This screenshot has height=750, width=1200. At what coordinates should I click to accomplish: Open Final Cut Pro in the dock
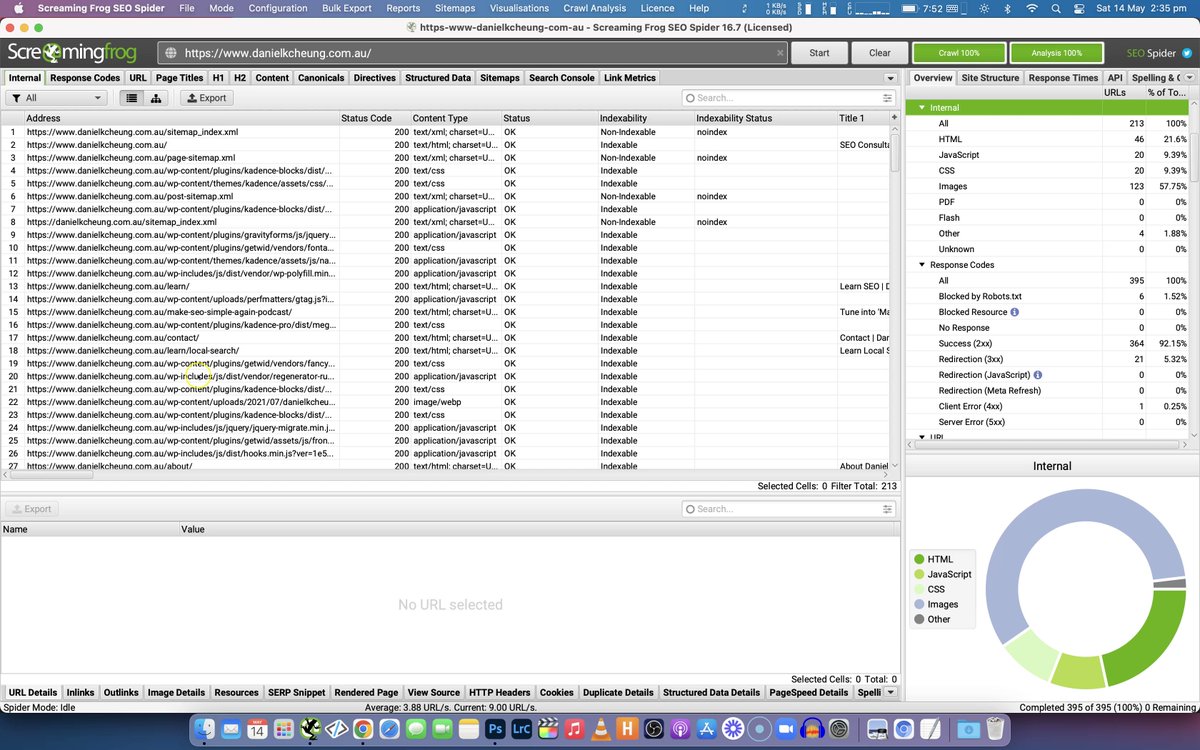point(548,729)
